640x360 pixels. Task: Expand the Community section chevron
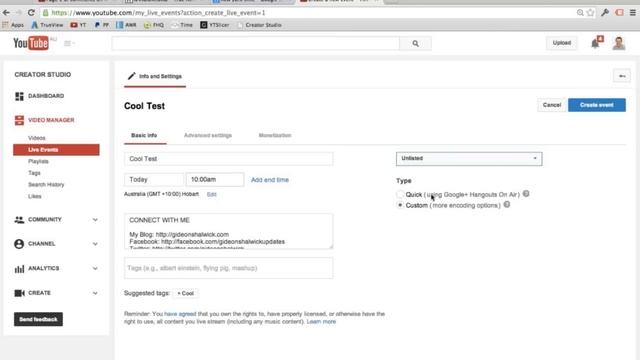coord(95,220)
